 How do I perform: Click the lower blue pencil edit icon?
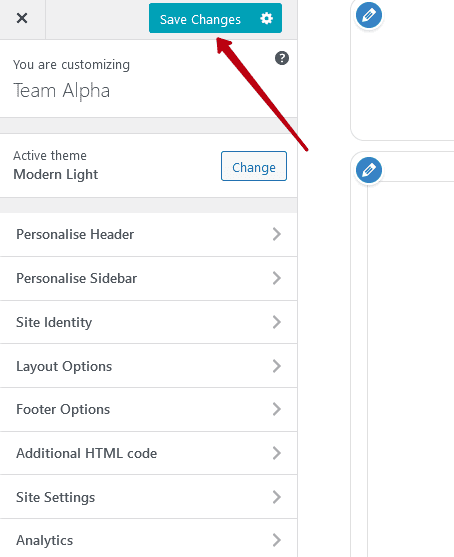[369, 170]
